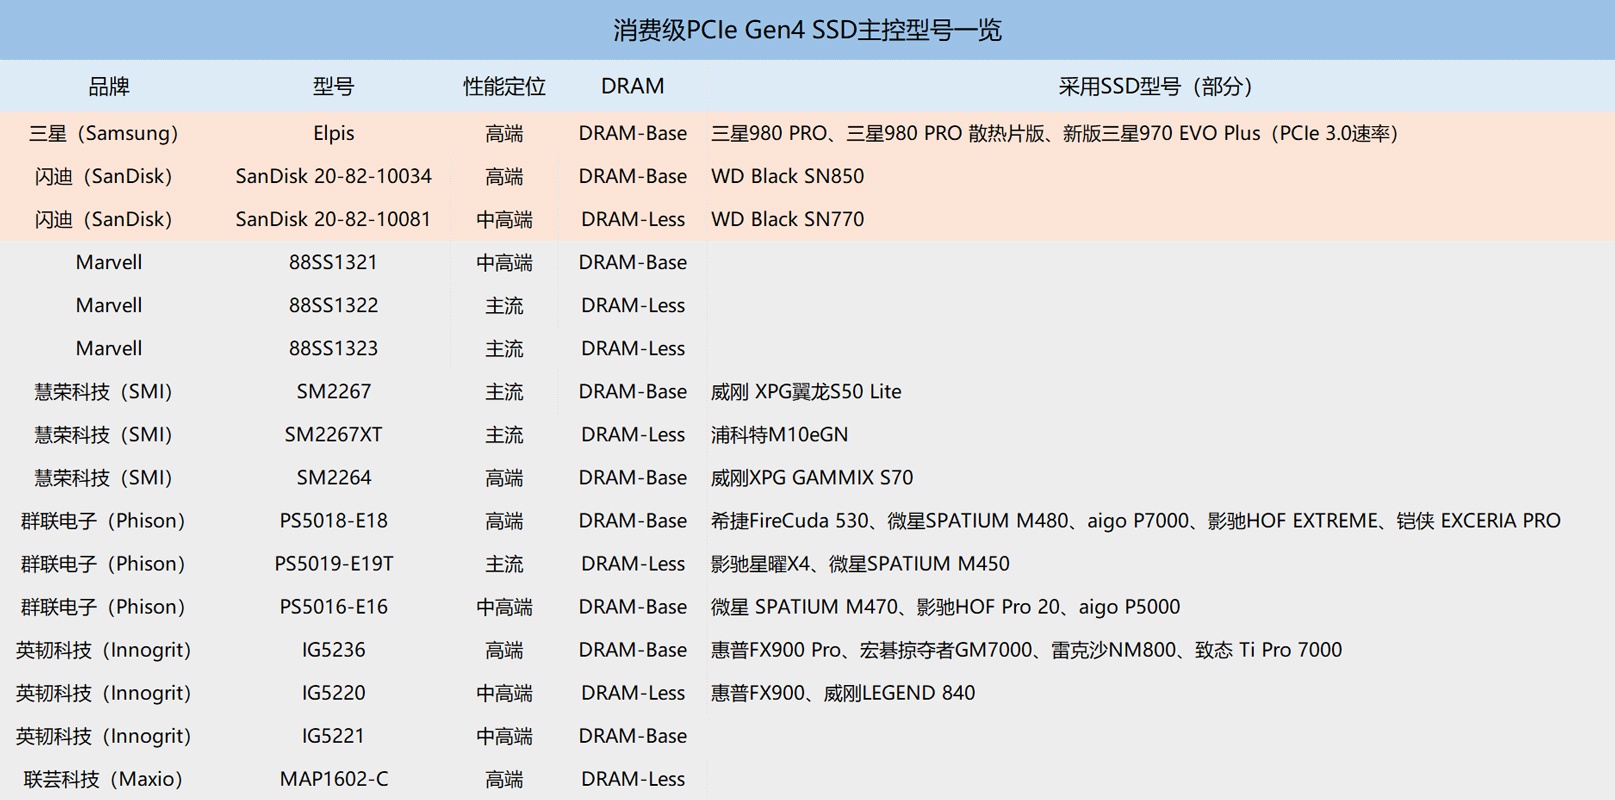Click the 威刚 XPG翼龙S50 Lite cell
This screenshot has height=800, width=1615.
[x=806, y=391]
